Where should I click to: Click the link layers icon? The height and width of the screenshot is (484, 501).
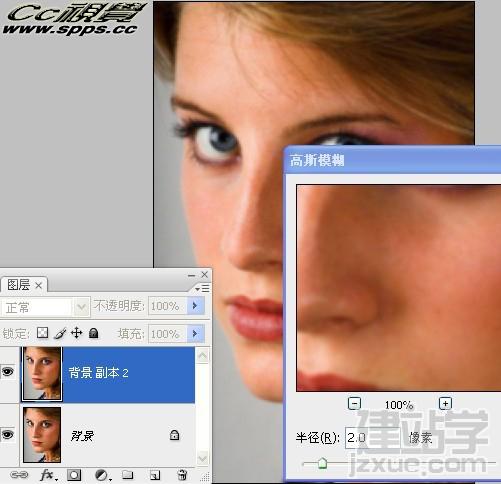coord(19,474)
